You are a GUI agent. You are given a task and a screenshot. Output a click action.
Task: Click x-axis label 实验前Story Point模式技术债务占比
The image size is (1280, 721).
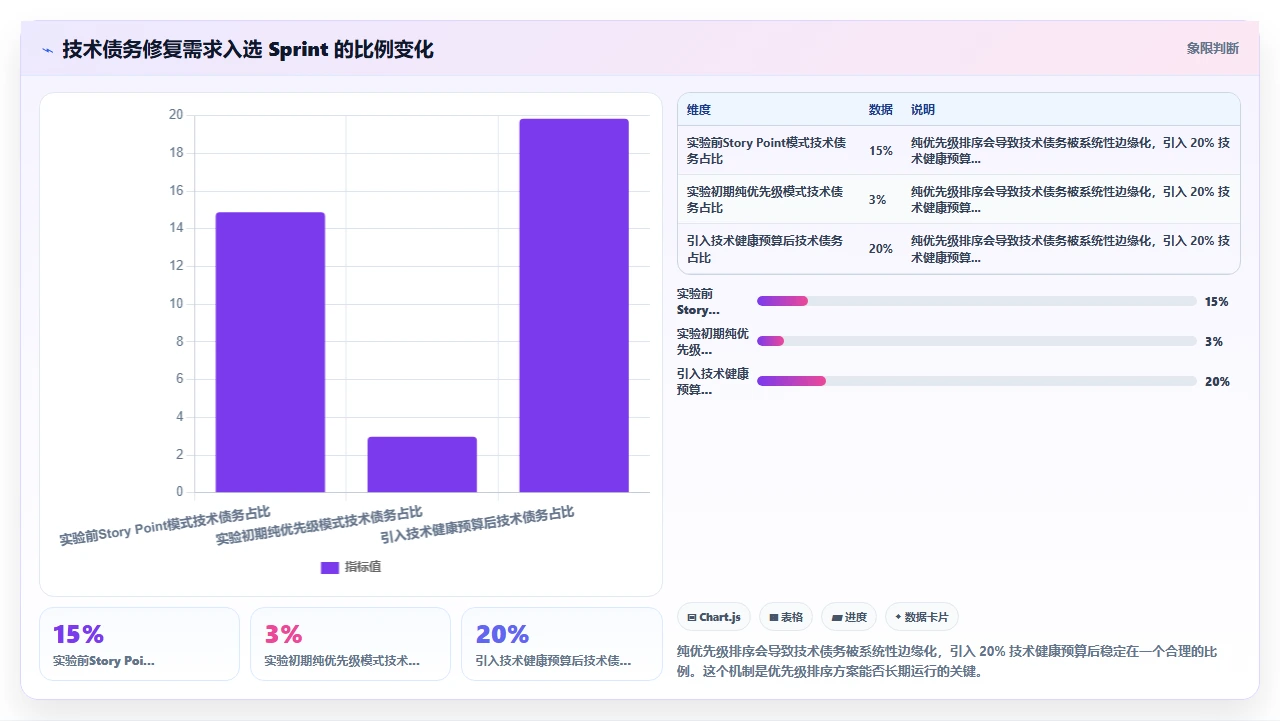(x=165, y=525)
